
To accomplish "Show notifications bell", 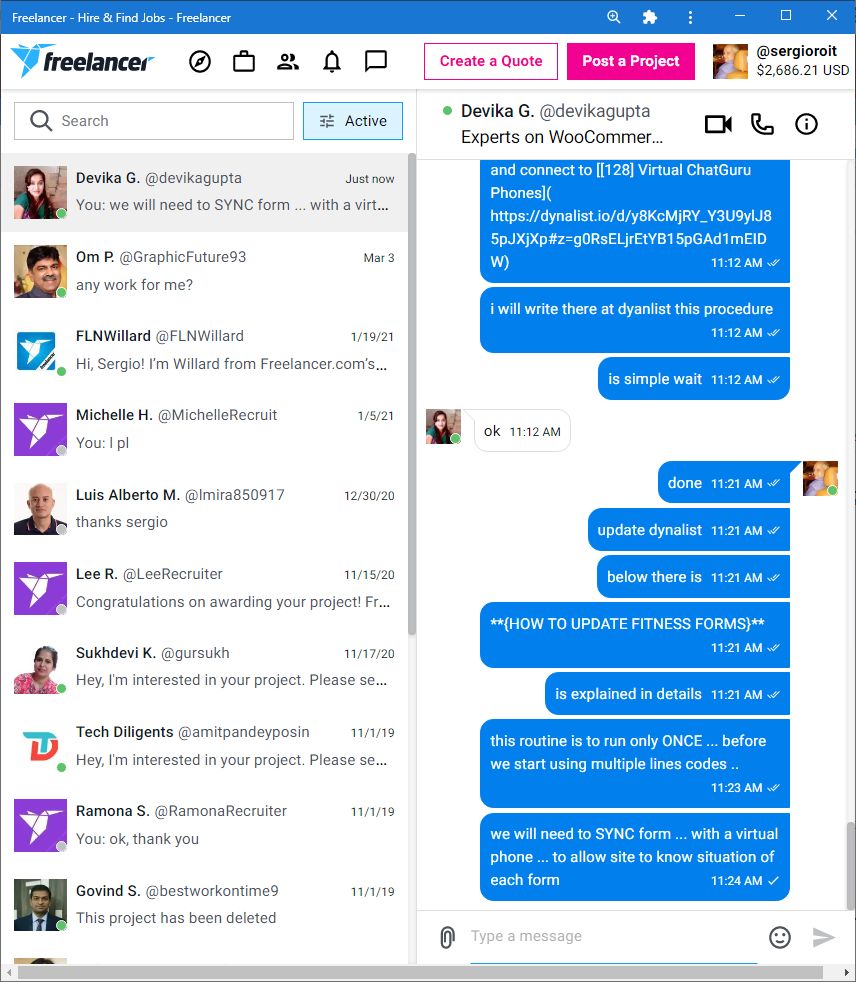I will pyautogui.click(x=332, y=61).
